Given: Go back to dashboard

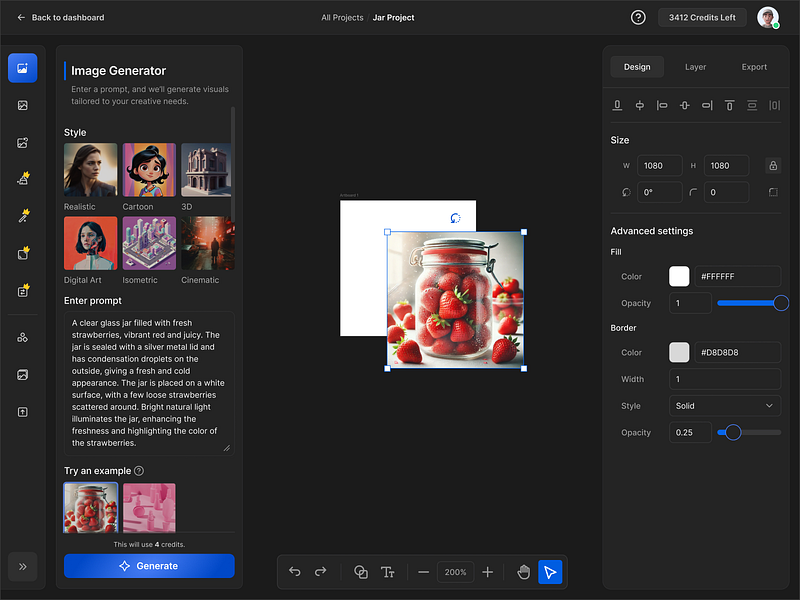Looking at the screenshot, I should pos(60,17).
